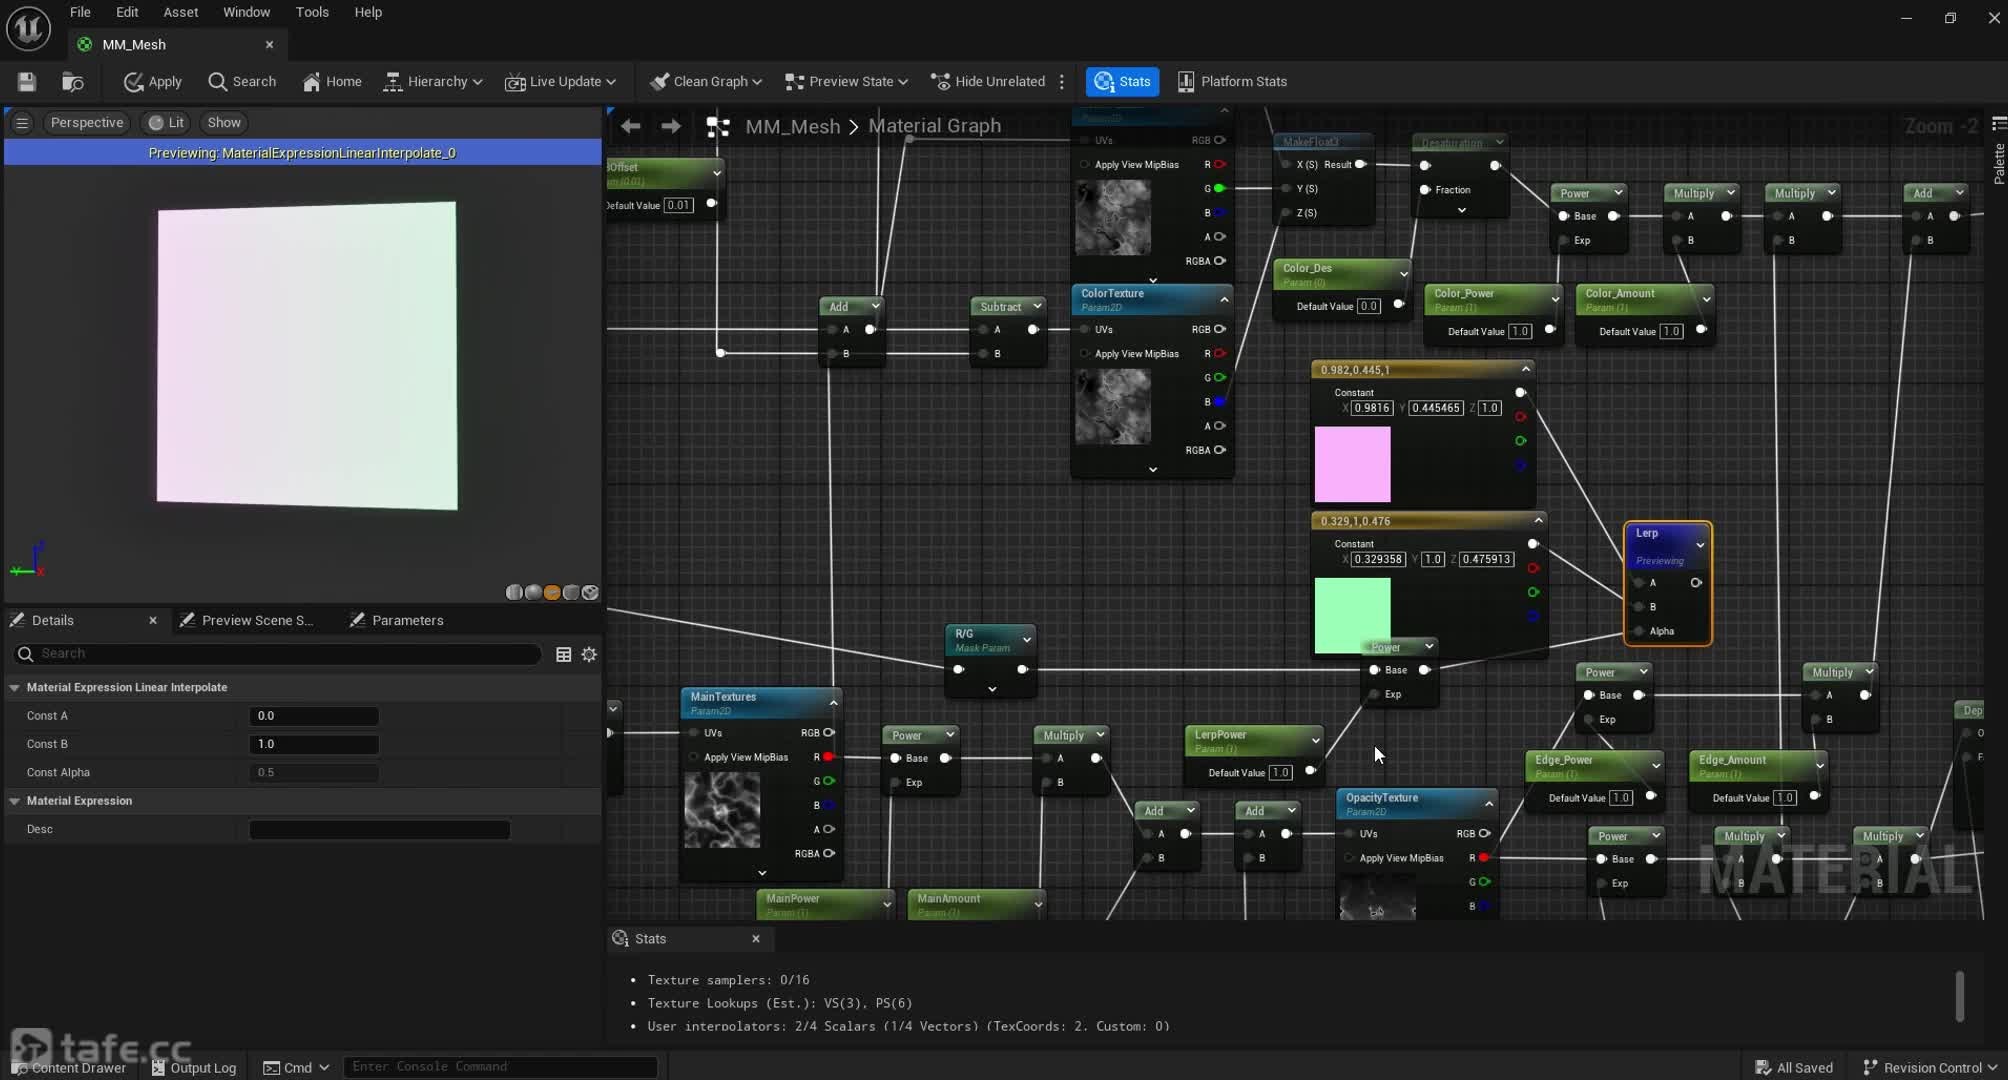Click the MM_Mesh breadcrumb link
This screenshot has width=2008, height=1080.
(x=793, y=126)
